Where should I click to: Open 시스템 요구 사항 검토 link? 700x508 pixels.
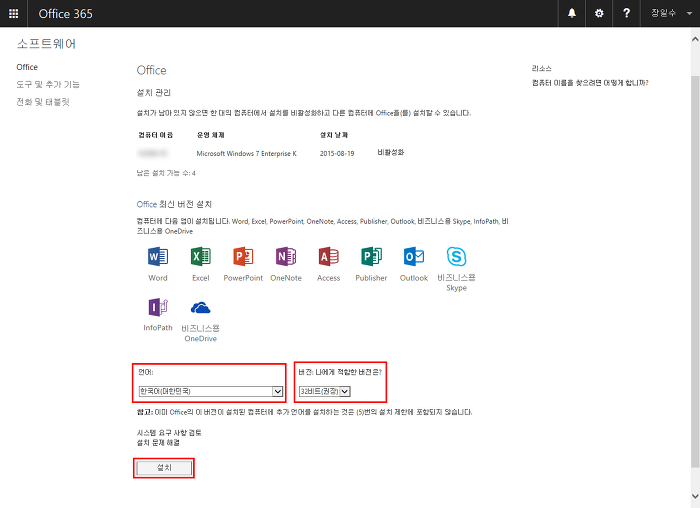tap(169, 433)
